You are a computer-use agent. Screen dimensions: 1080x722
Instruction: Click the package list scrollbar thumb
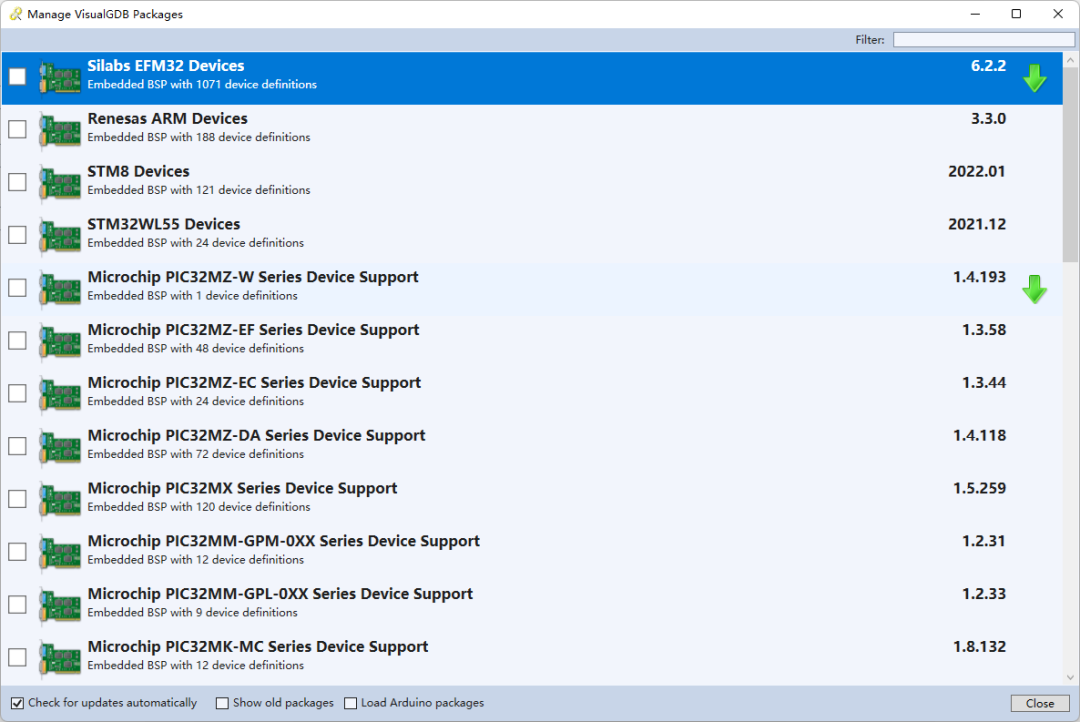point(1070,164)
